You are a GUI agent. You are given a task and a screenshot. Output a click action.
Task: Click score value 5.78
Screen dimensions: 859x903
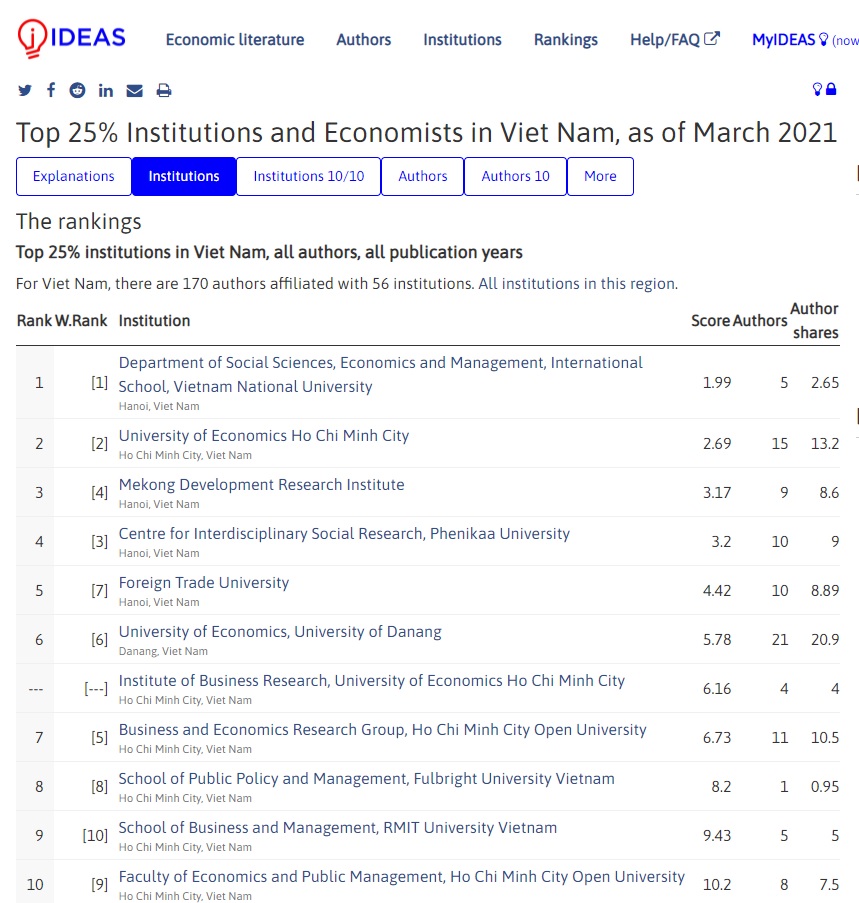717,640
